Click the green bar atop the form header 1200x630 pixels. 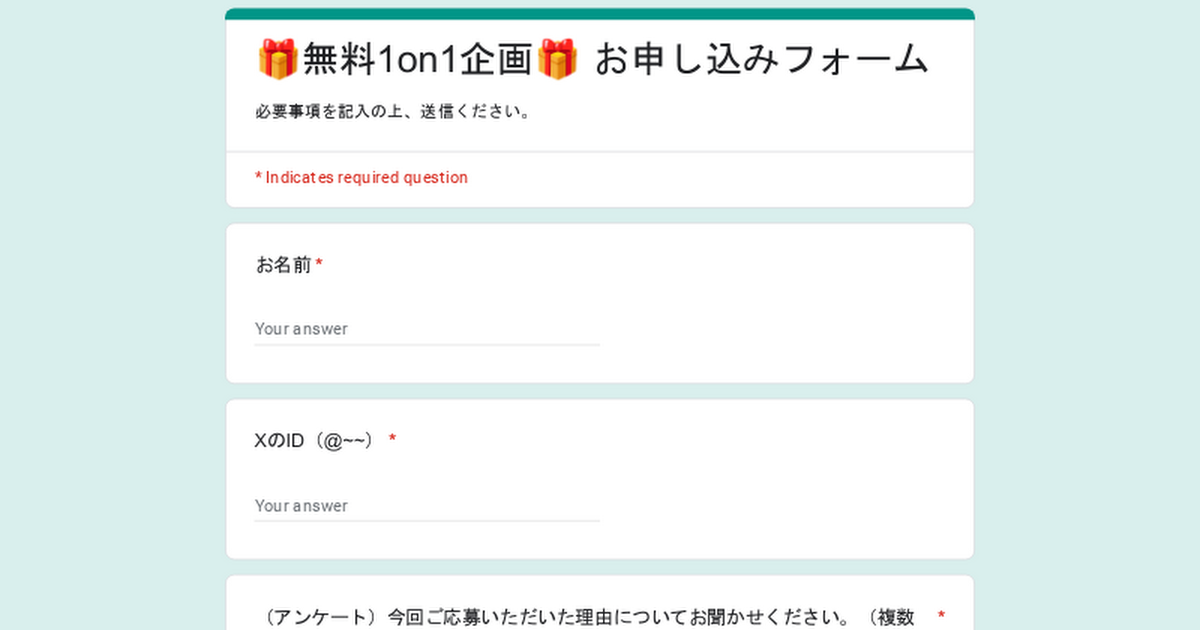tap(600, 14)
